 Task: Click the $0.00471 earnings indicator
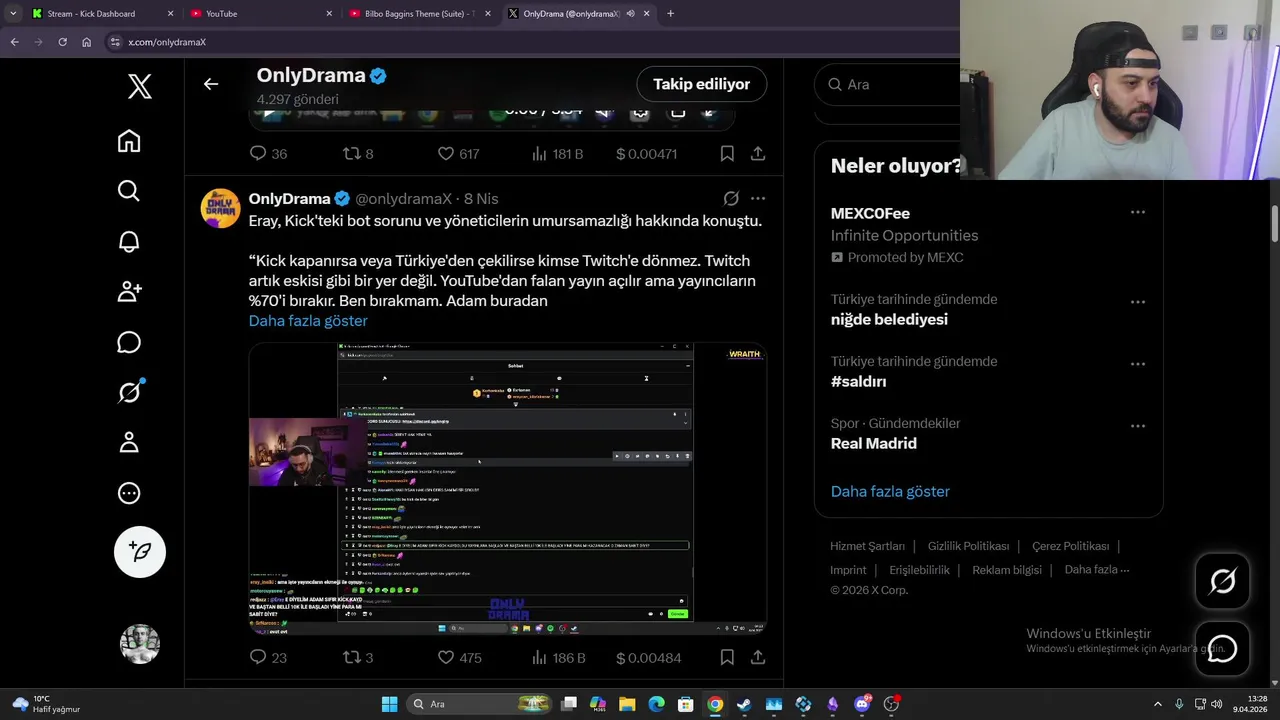tap(646, 154)
